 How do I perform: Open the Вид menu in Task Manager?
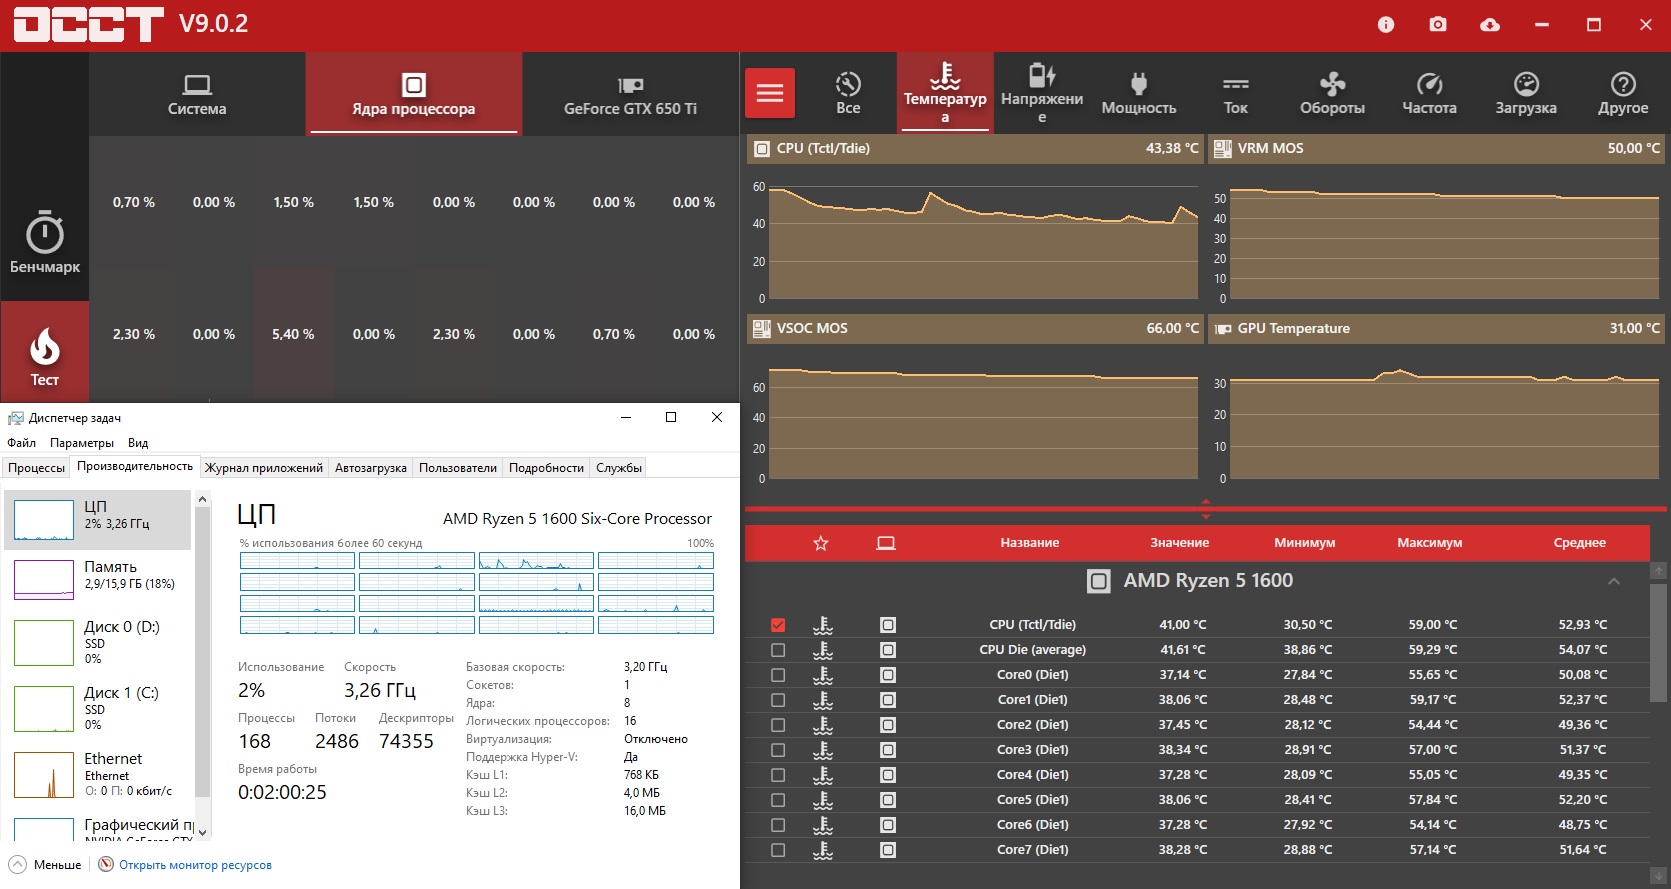[138, 443]
